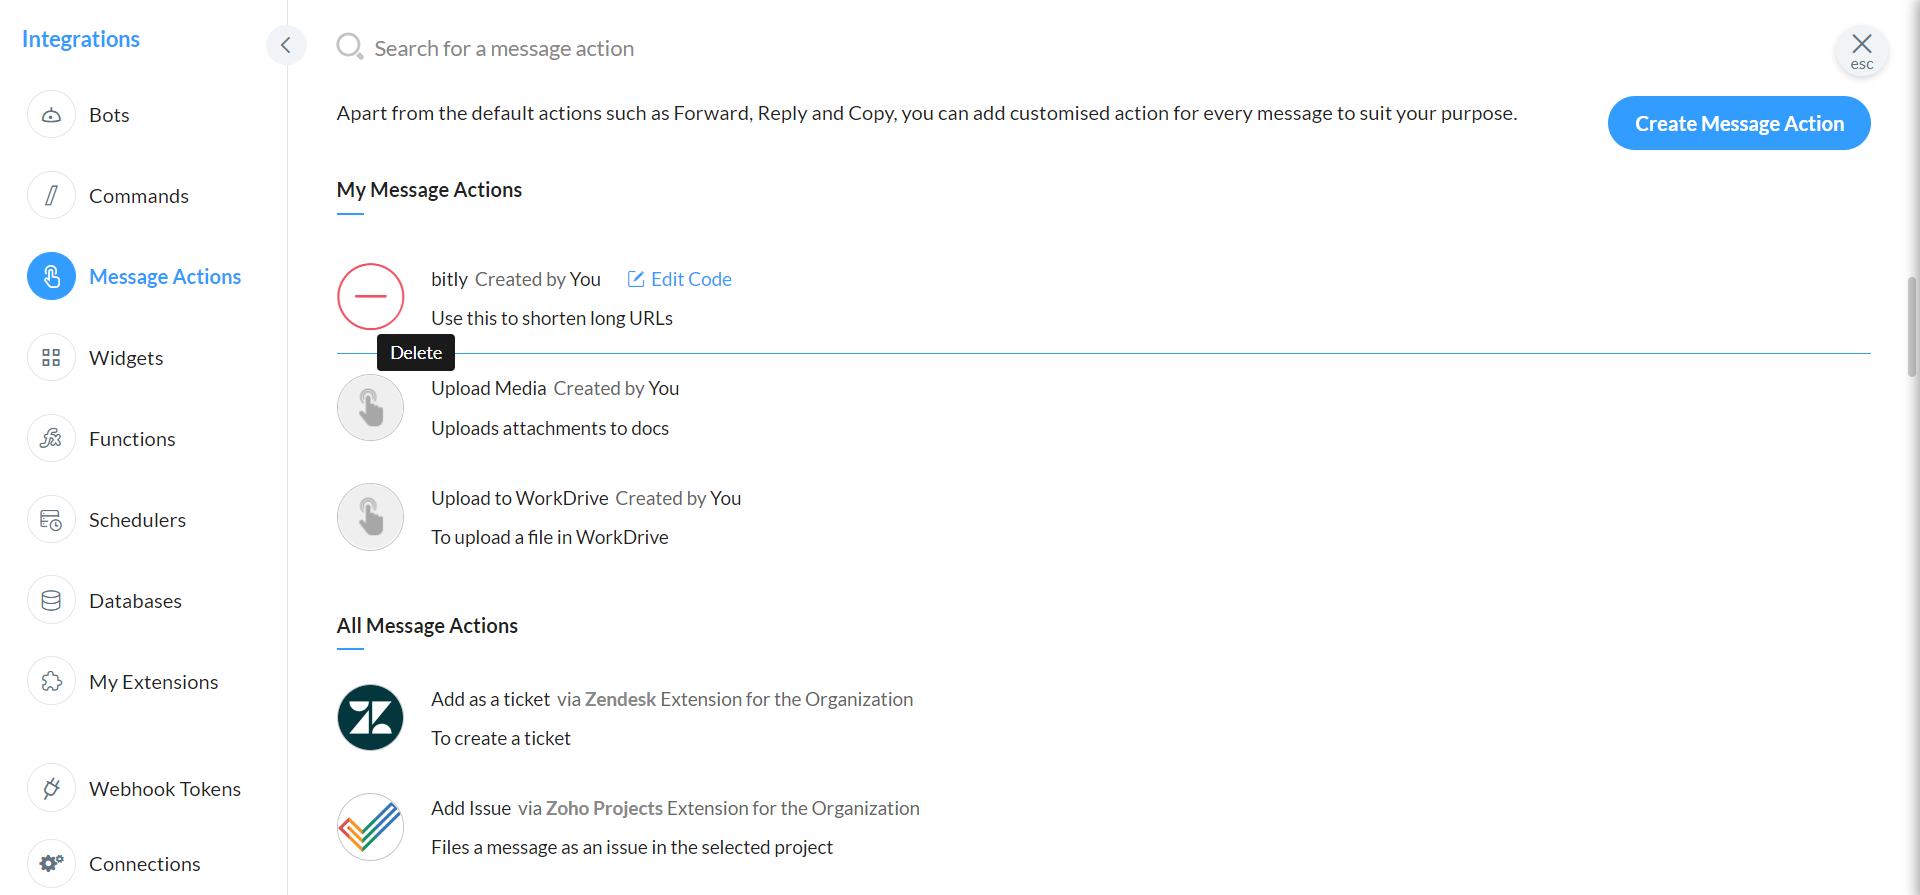
Task: Open Webhook Tokens menu label
Action: (165, 789)
